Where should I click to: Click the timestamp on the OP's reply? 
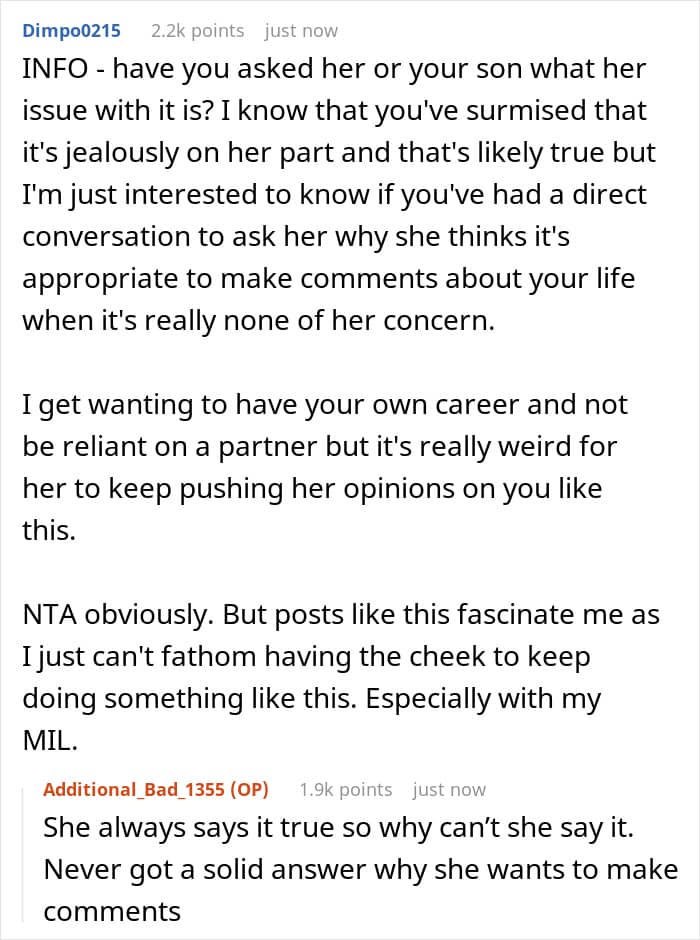(x=449, y=789)
